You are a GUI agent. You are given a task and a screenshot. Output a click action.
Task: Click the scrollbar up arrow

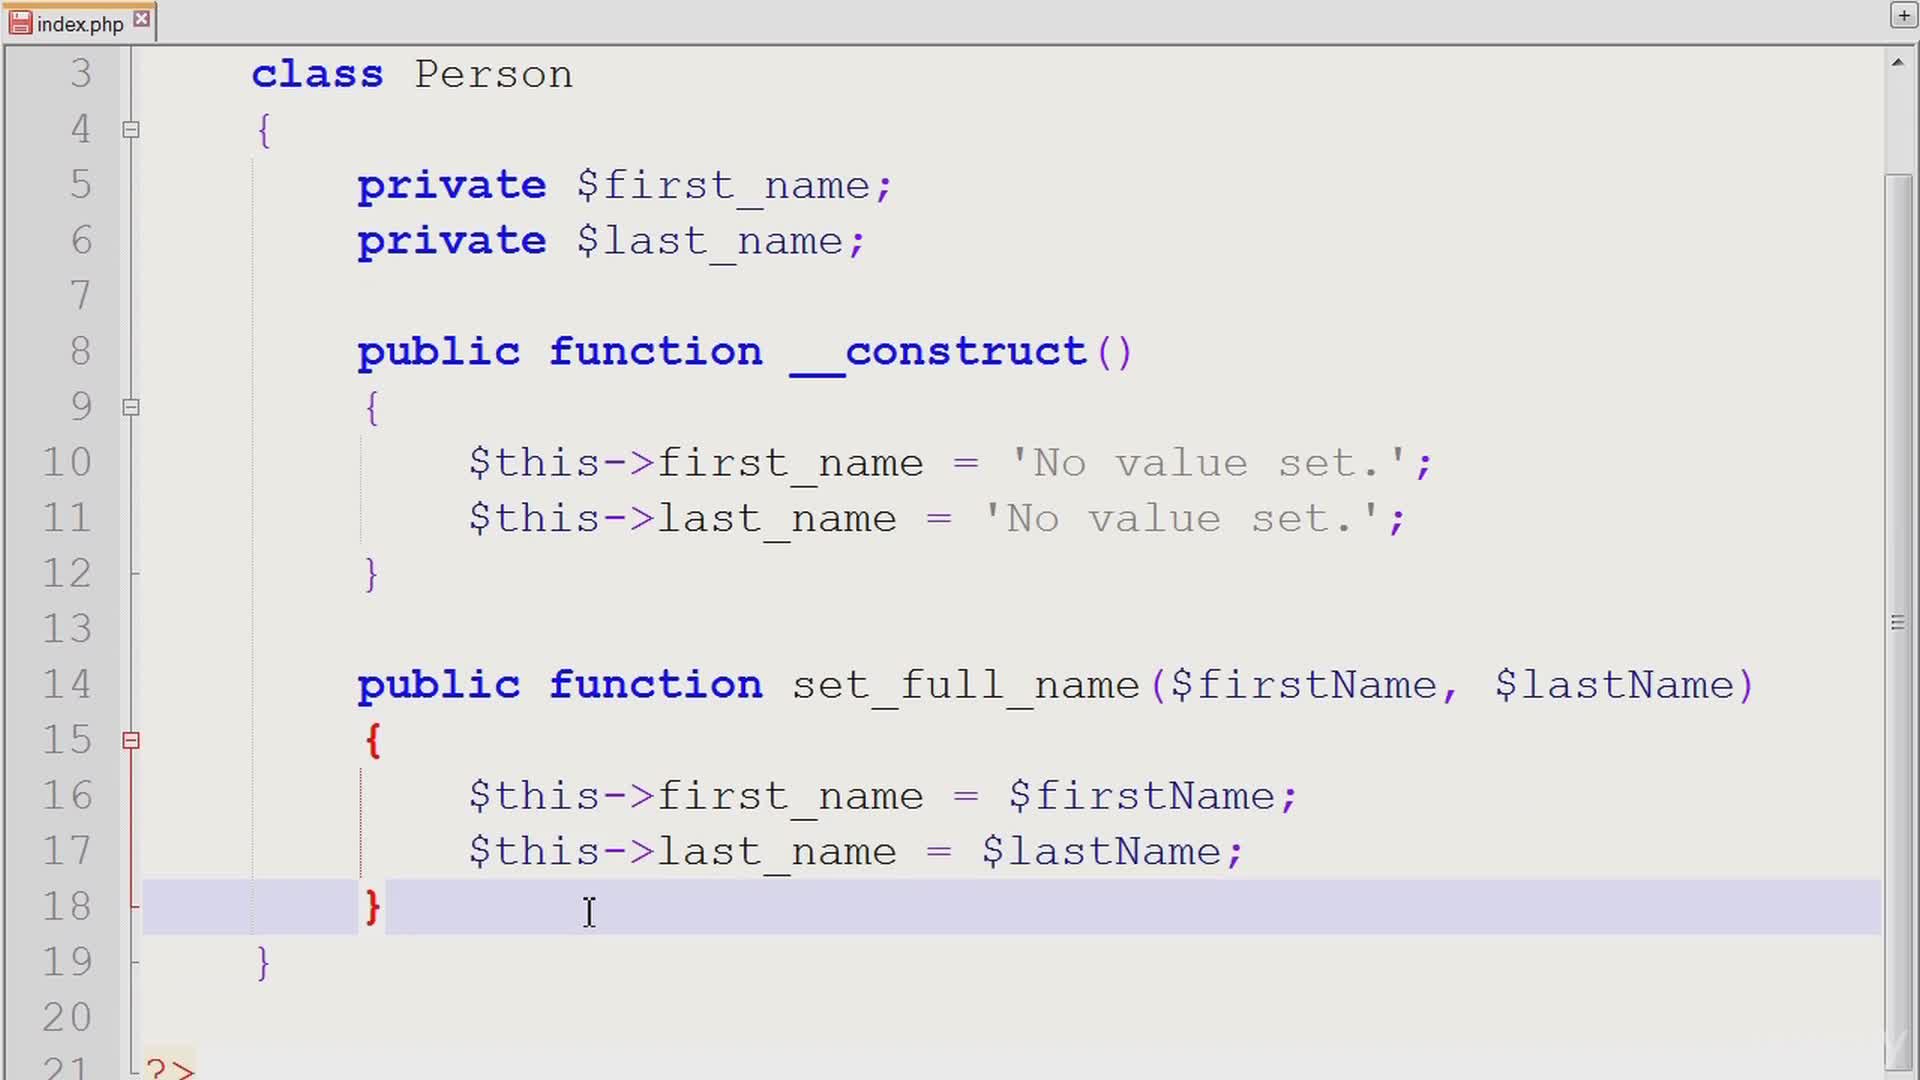point(1897,62)
